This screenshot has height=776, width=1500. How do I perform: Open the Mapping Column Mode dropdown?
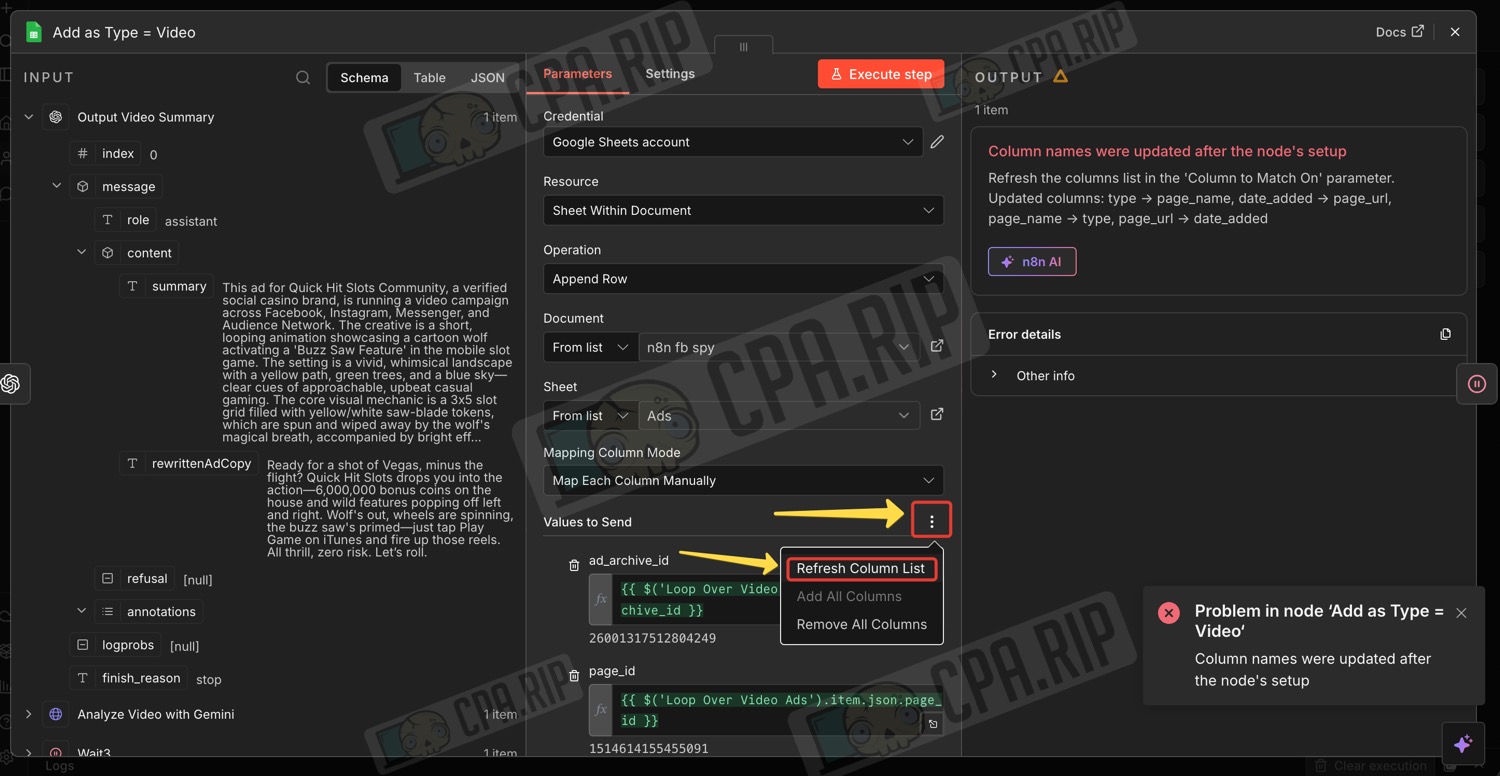(743, 481)
